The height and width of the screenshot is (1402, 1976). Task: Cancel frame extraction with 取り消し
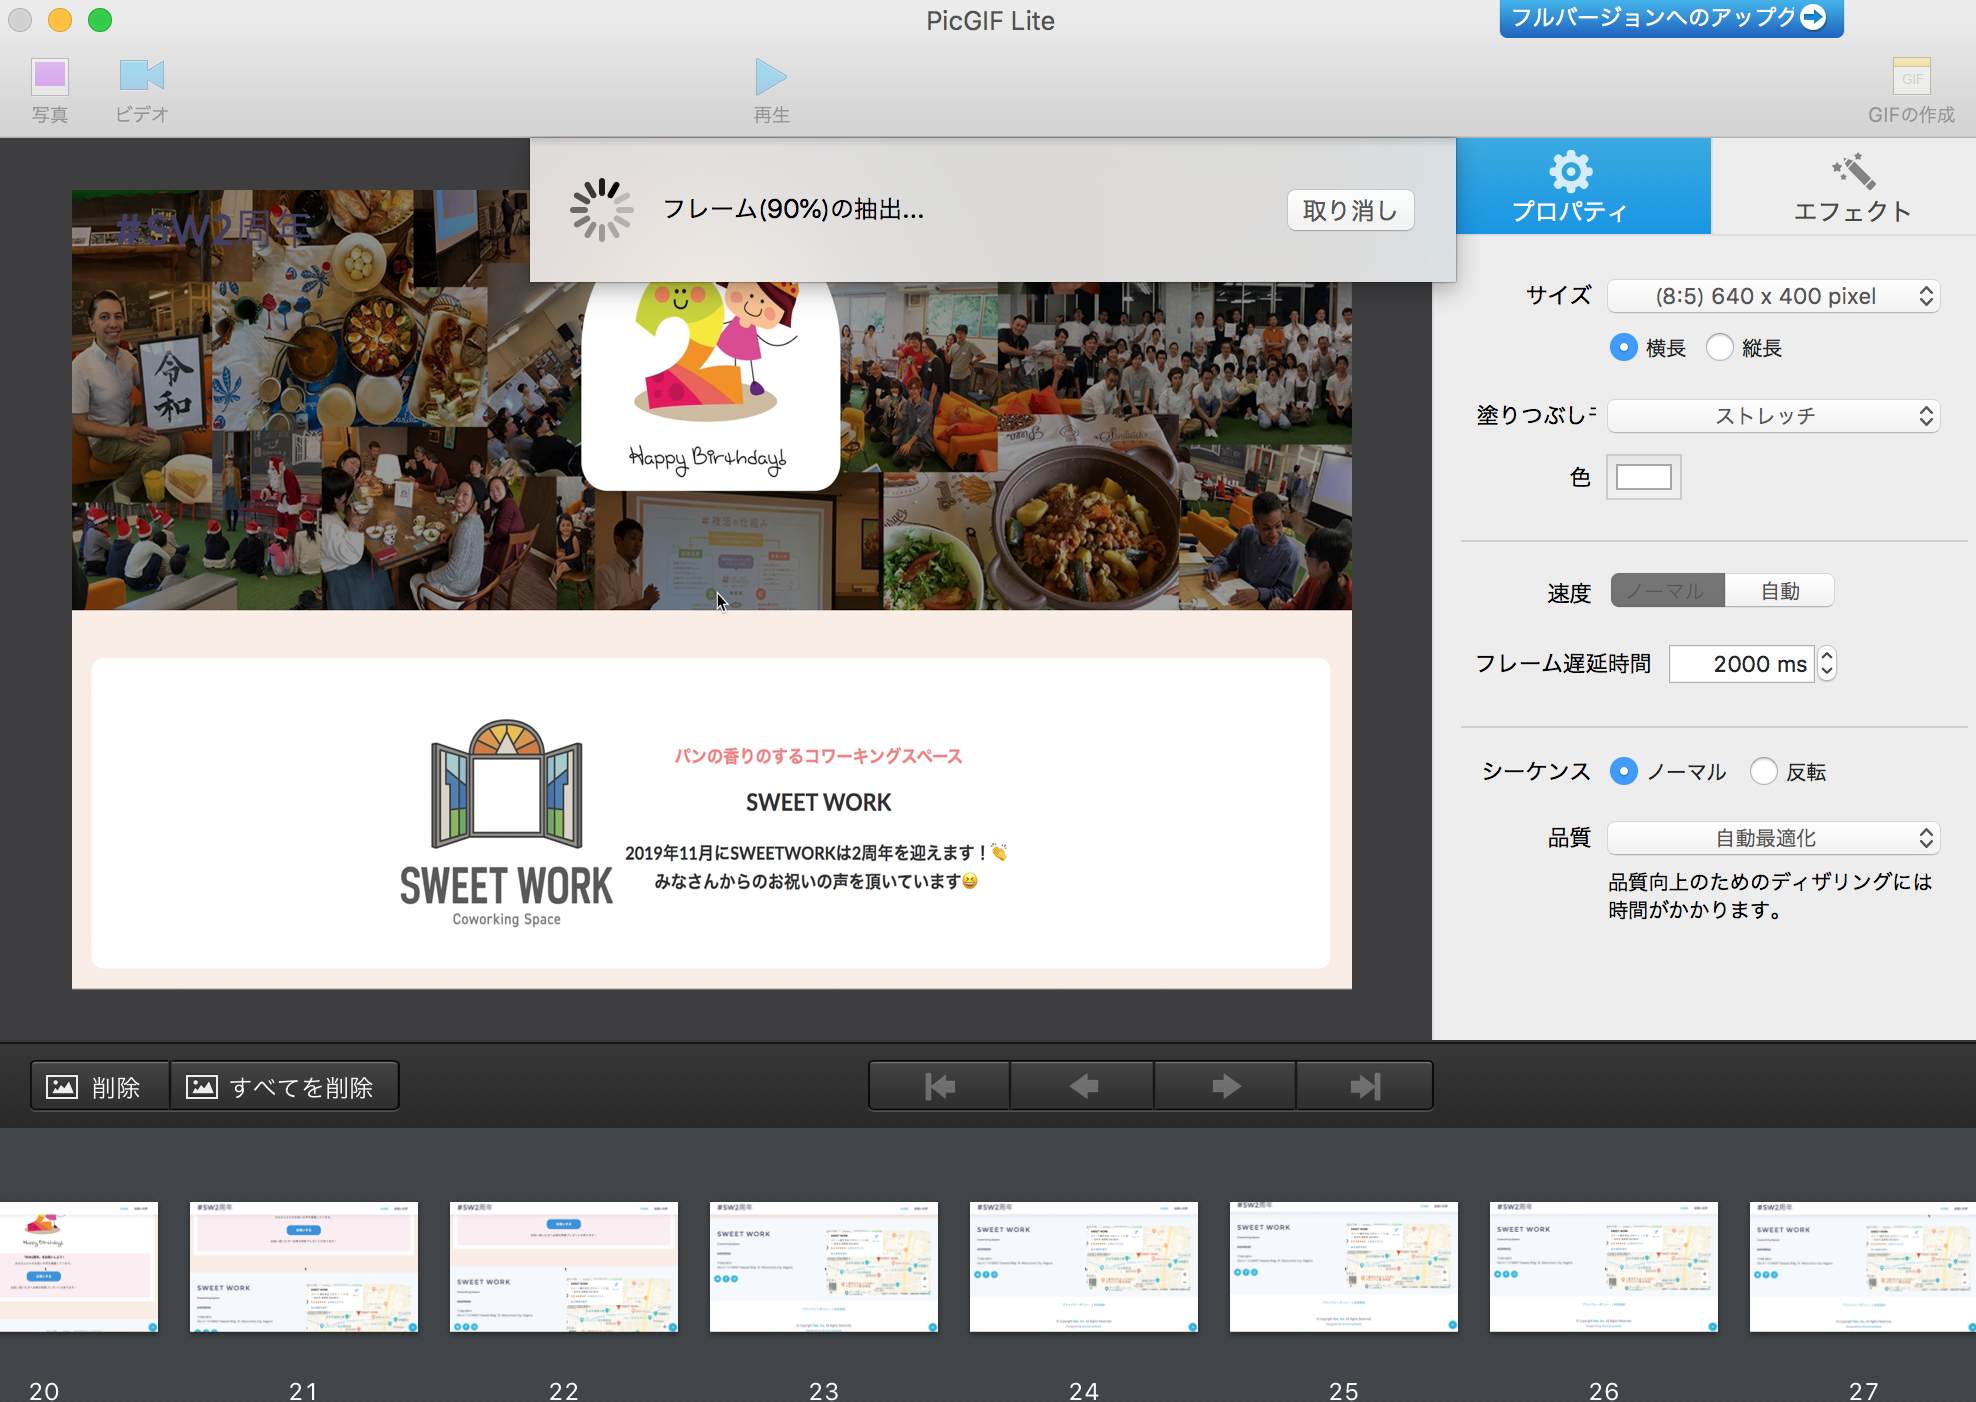(1350, 210)
